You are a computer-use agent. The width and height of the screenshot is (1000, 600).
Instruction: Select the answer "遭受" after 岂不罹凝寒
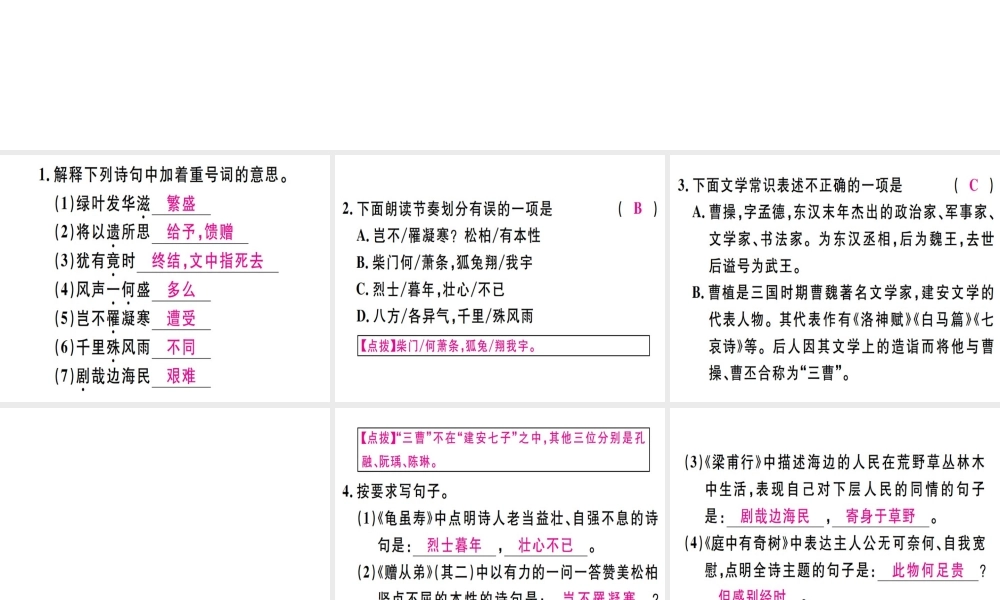[181, 318]
